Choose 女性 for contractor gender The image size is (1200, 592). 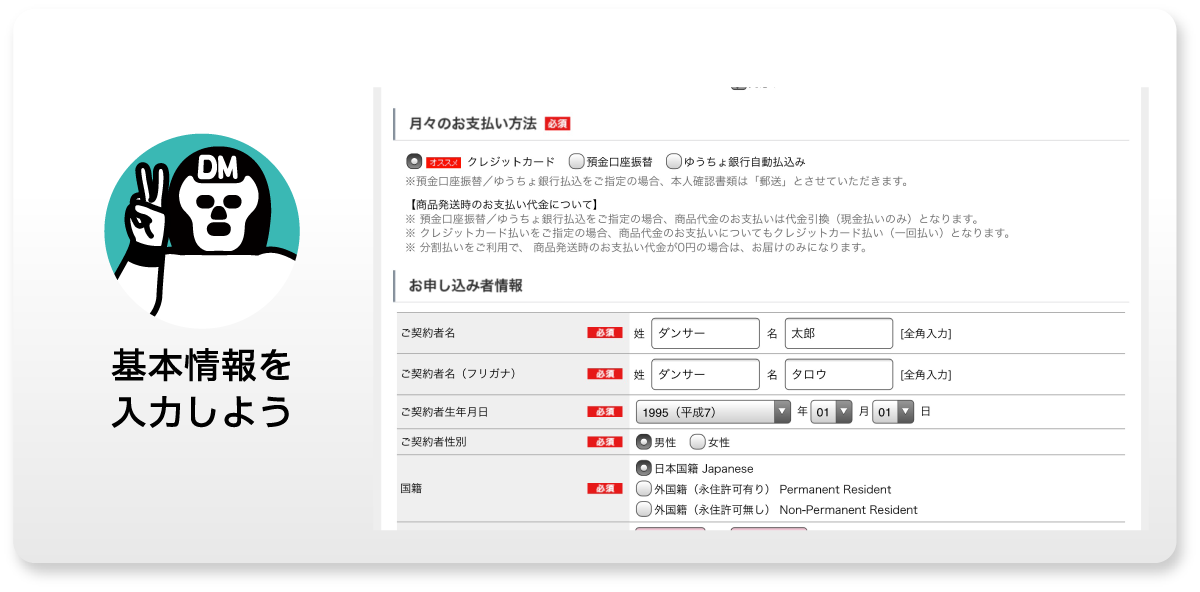pyautogui.click(x=697, y=442)
